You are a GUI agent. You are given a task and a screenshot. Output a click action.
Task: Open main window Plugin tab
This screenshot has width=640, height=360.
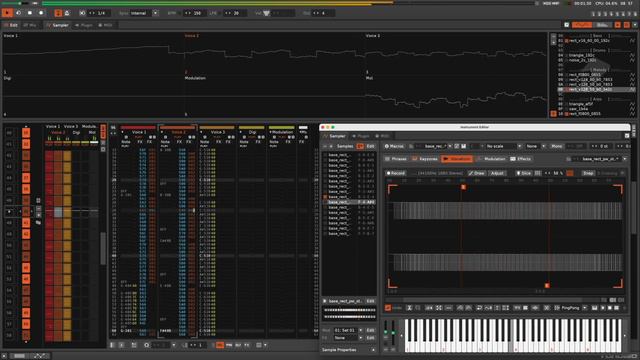point(84,25)
